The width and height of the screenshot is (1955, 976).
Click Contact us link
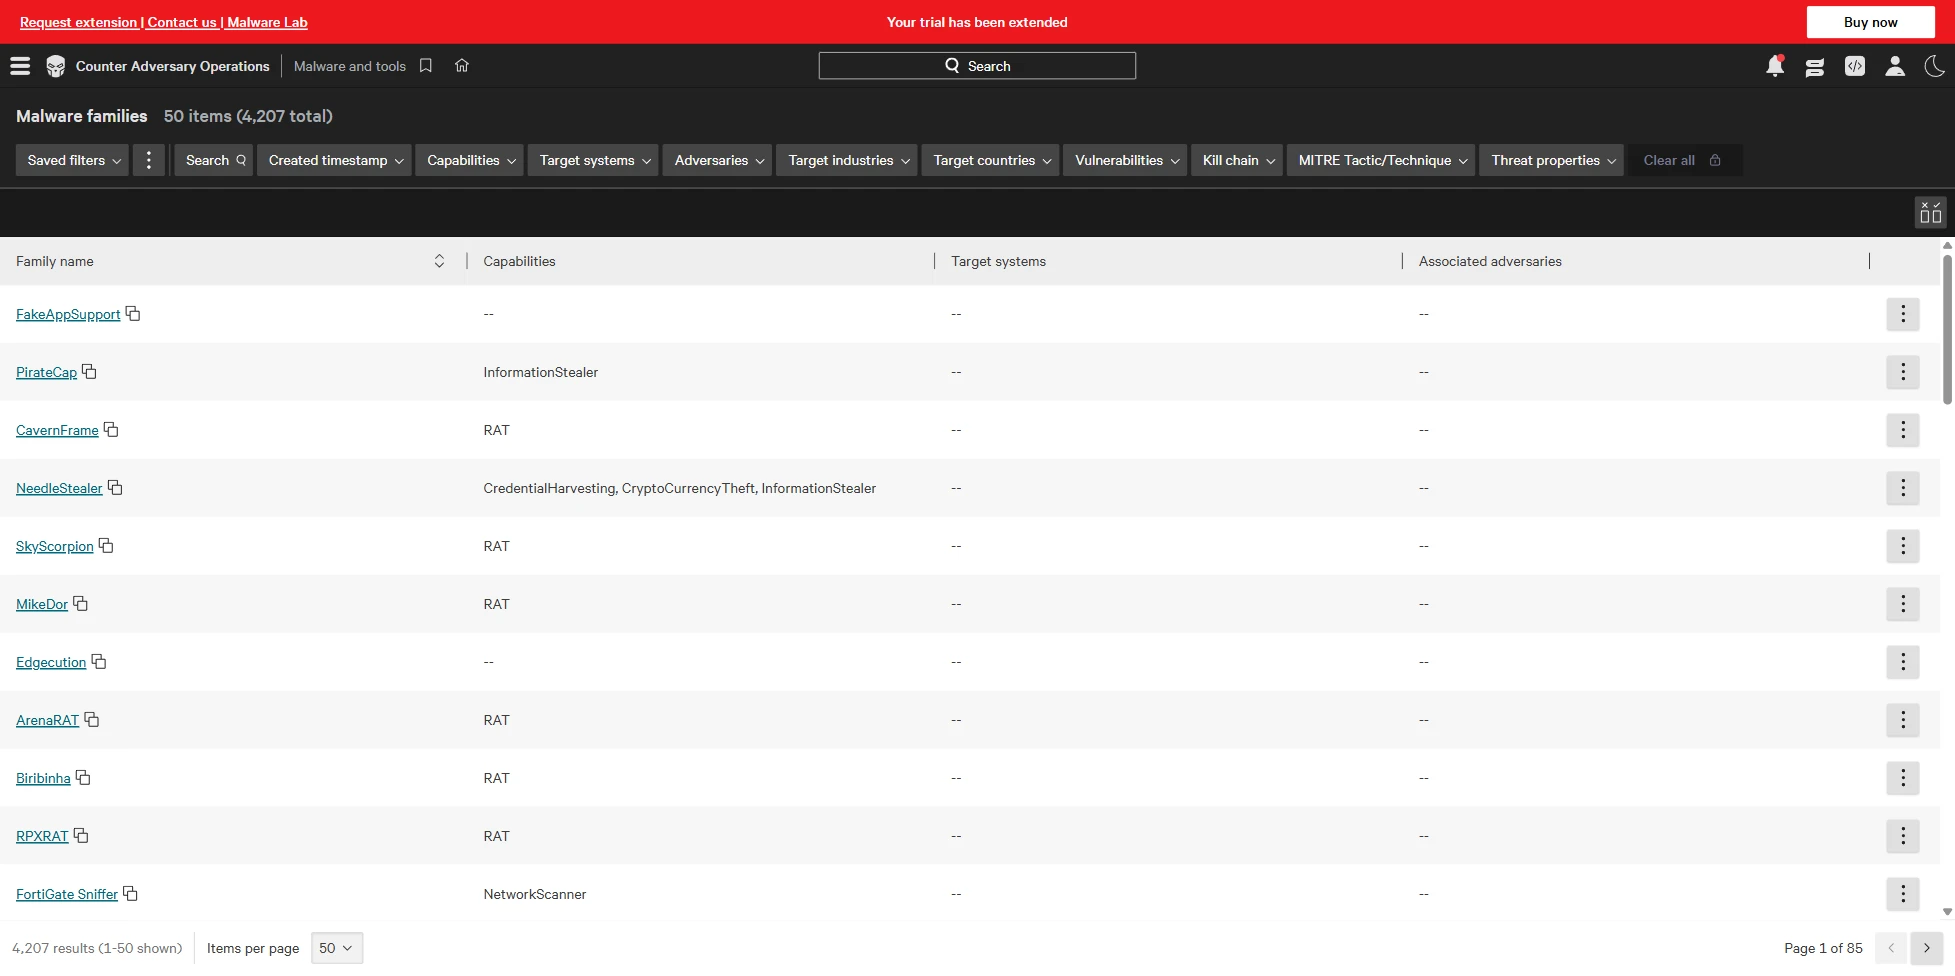tap(182, 22)
